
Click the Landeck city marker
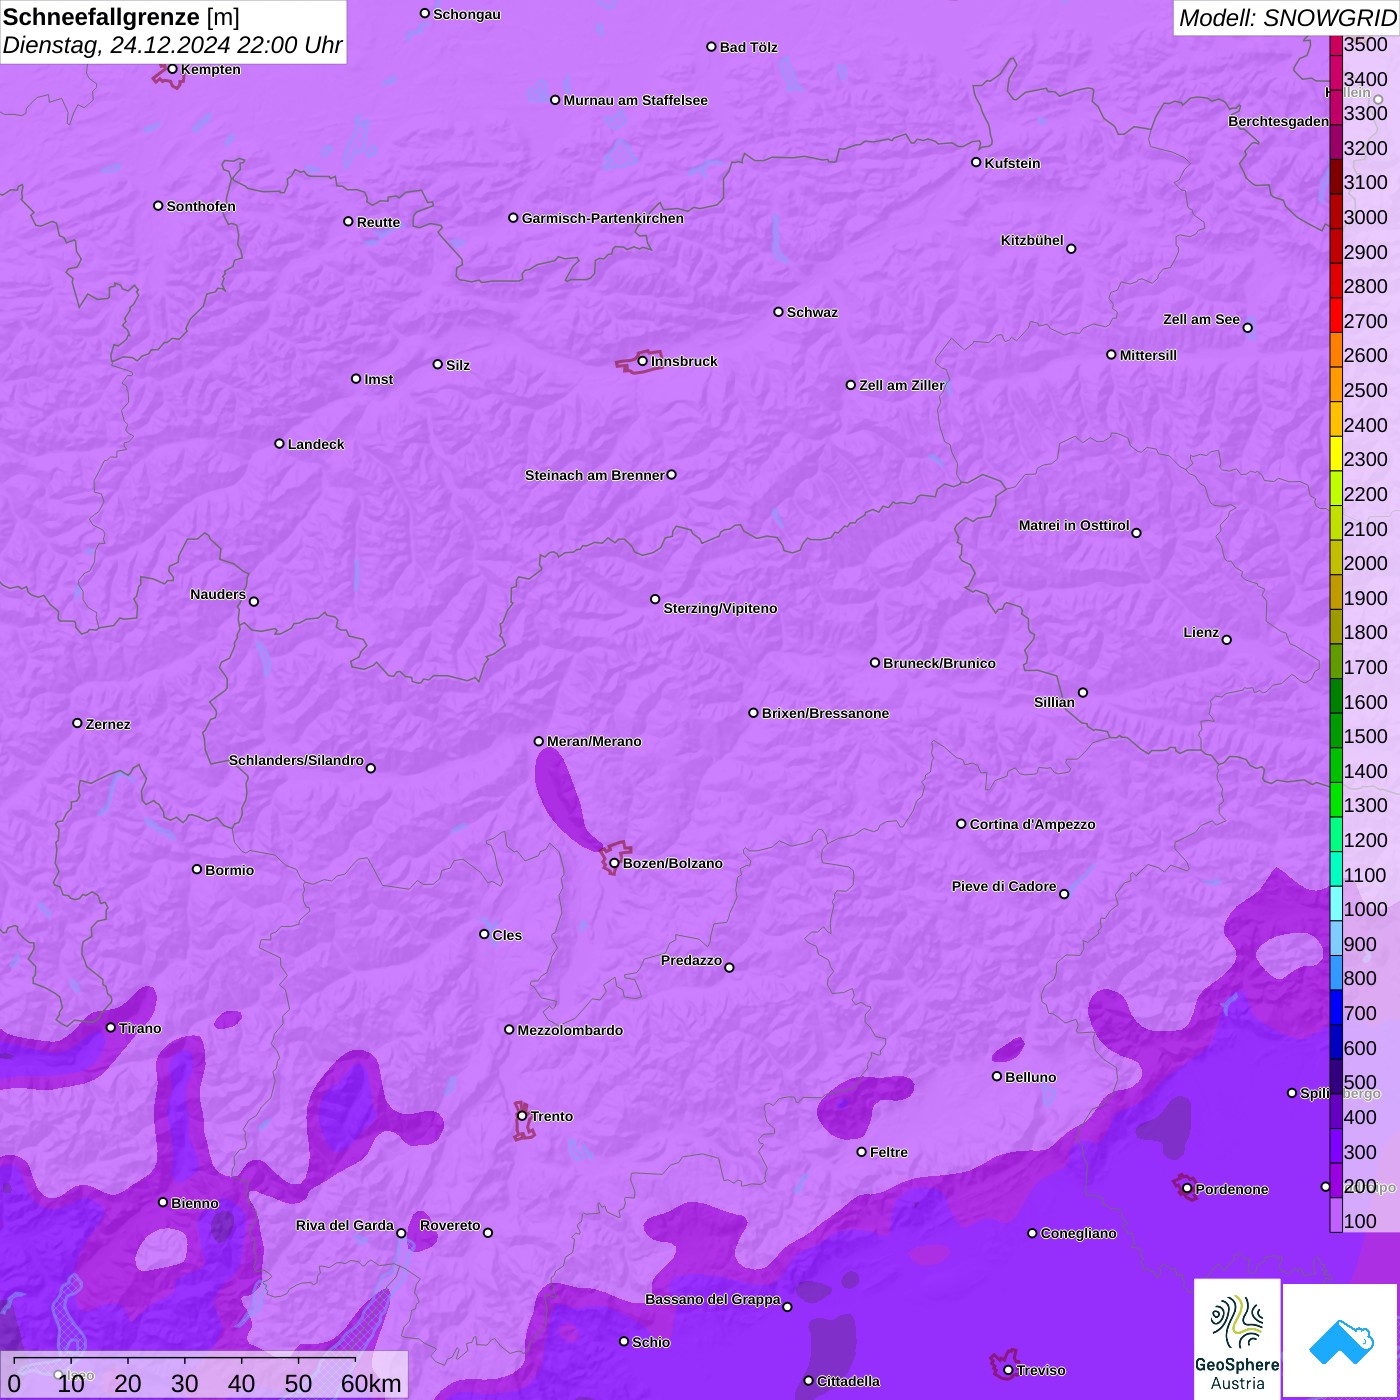[280, 443]
